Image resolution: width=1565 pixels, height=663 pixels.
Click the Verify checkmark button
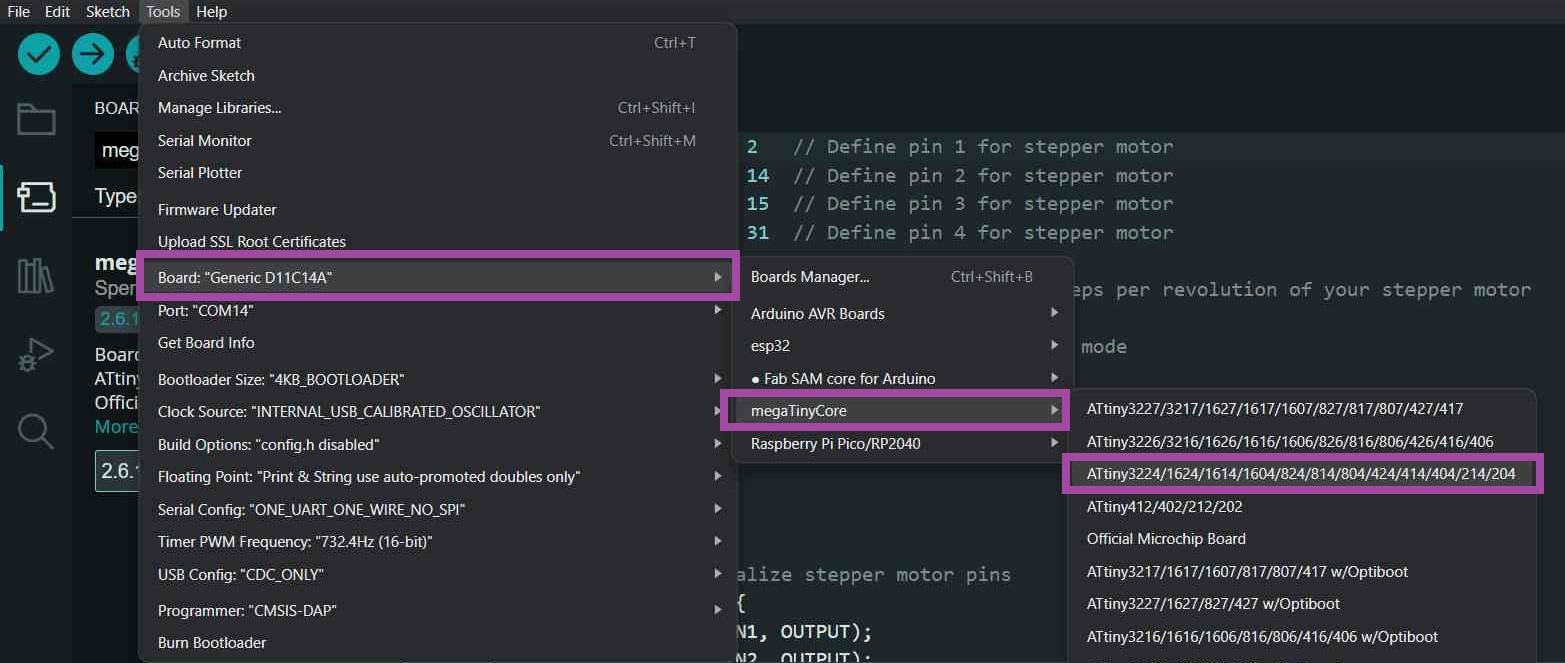click(x=39, y=54)
